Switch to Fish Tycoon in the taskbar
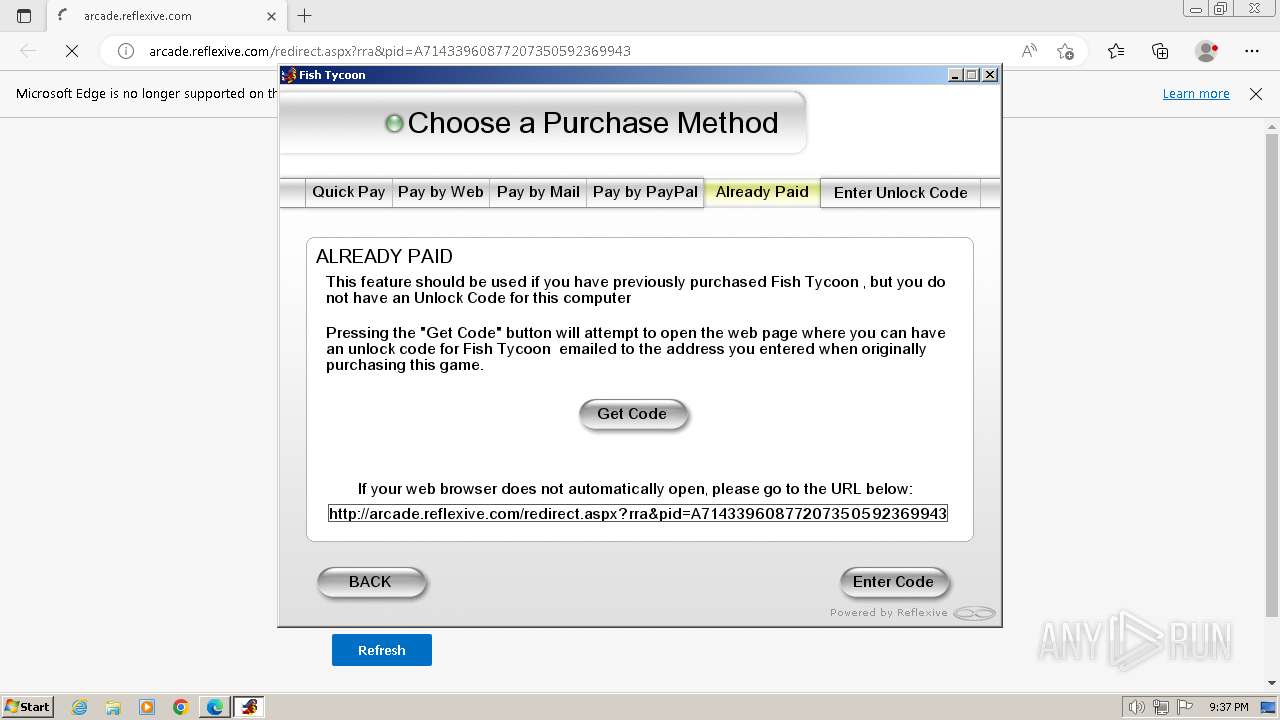Screen dimensions: 1280x720 249,707
